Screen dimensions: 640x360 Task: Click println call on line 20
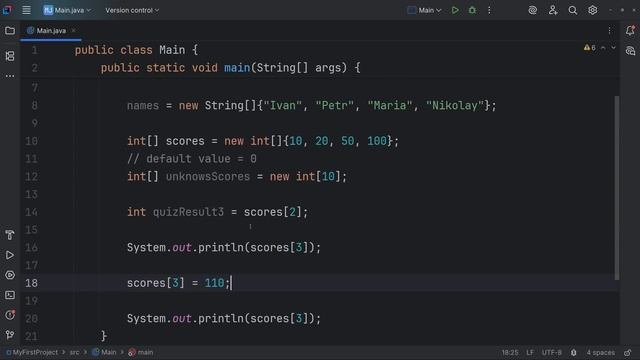[x=221, y=318]
